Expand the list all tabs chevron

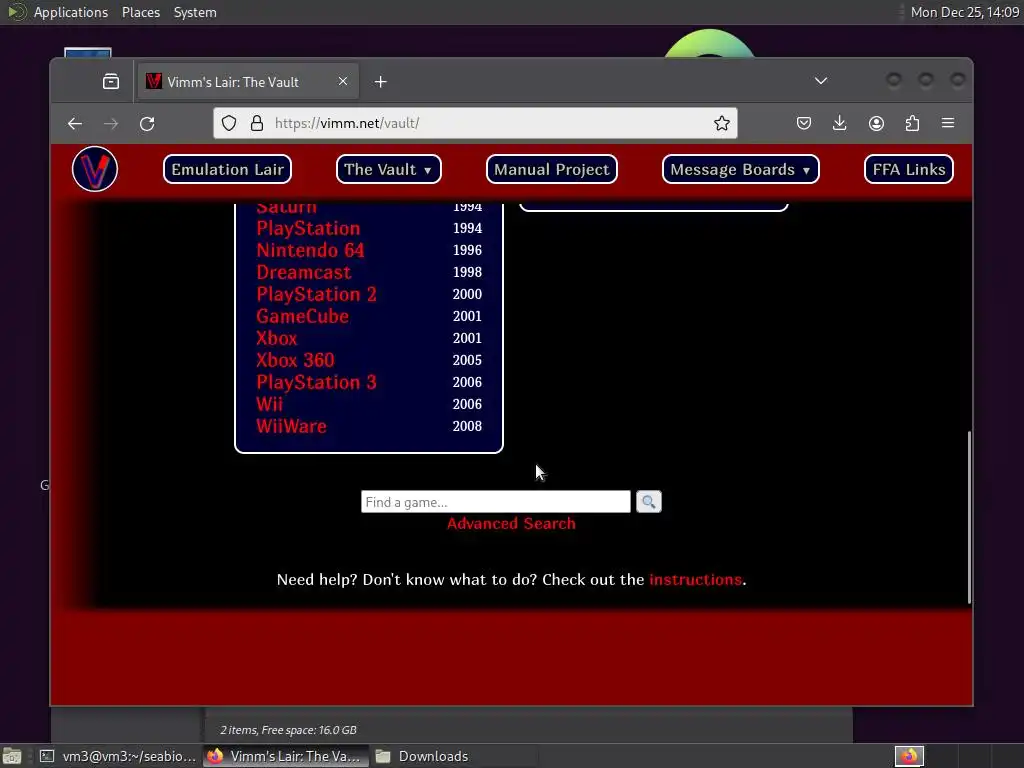pos(821,81)
